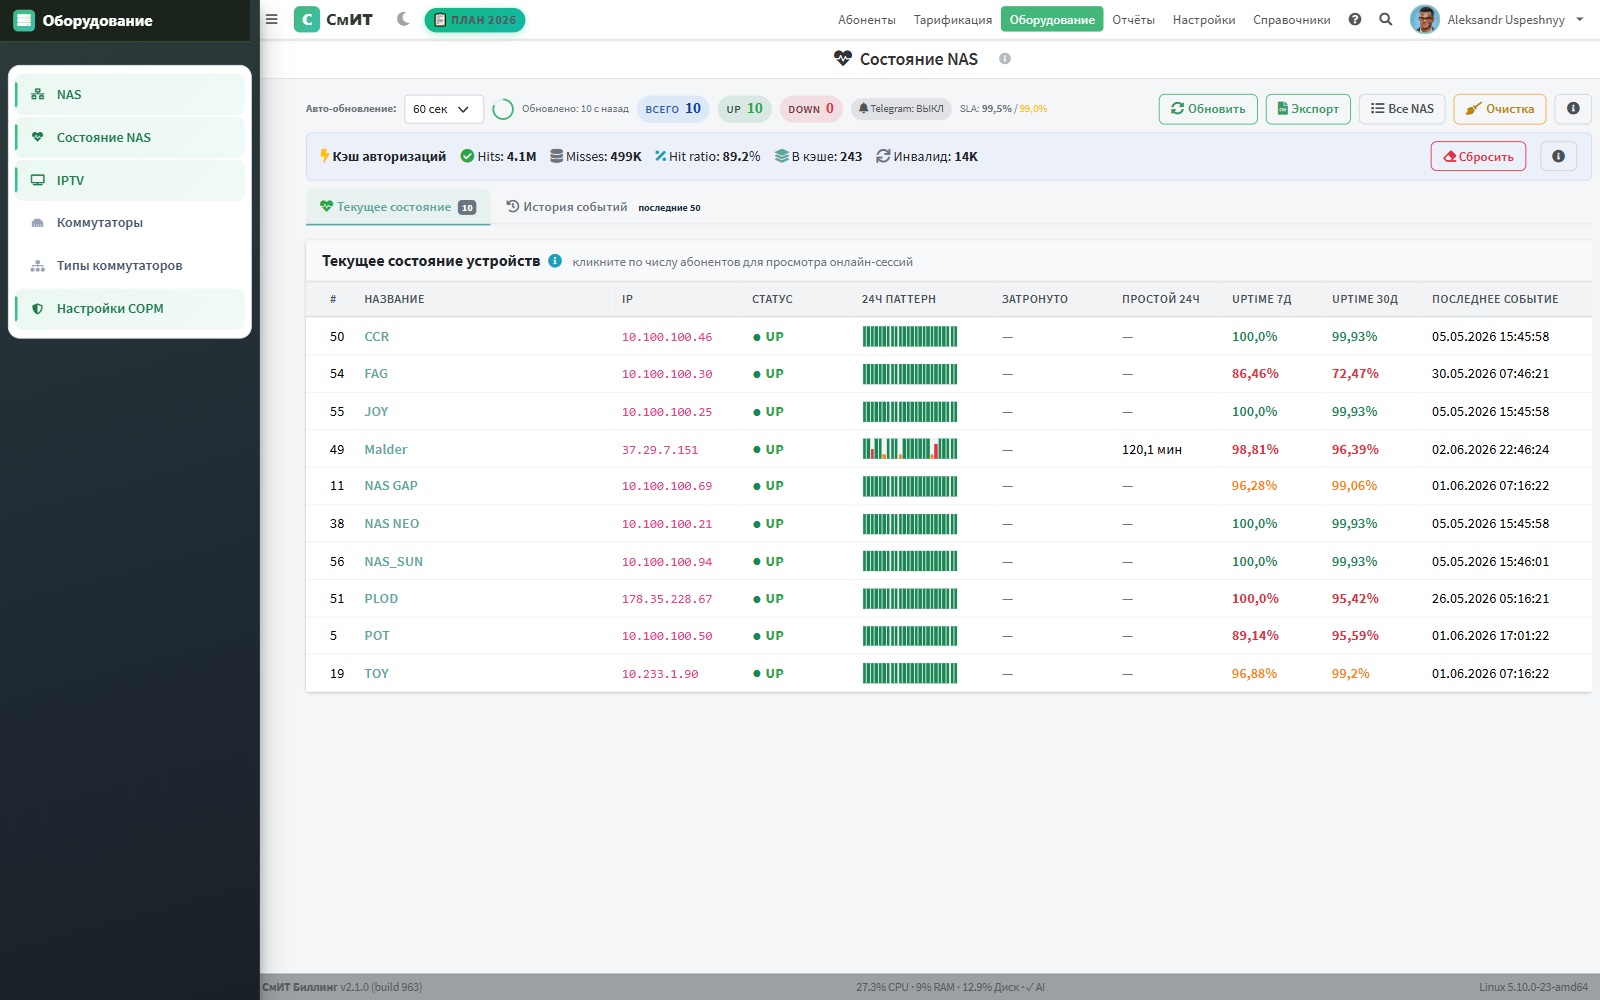Filter by DOWN 0 badge
1600x1000 pixels.
tap(811, 109)
